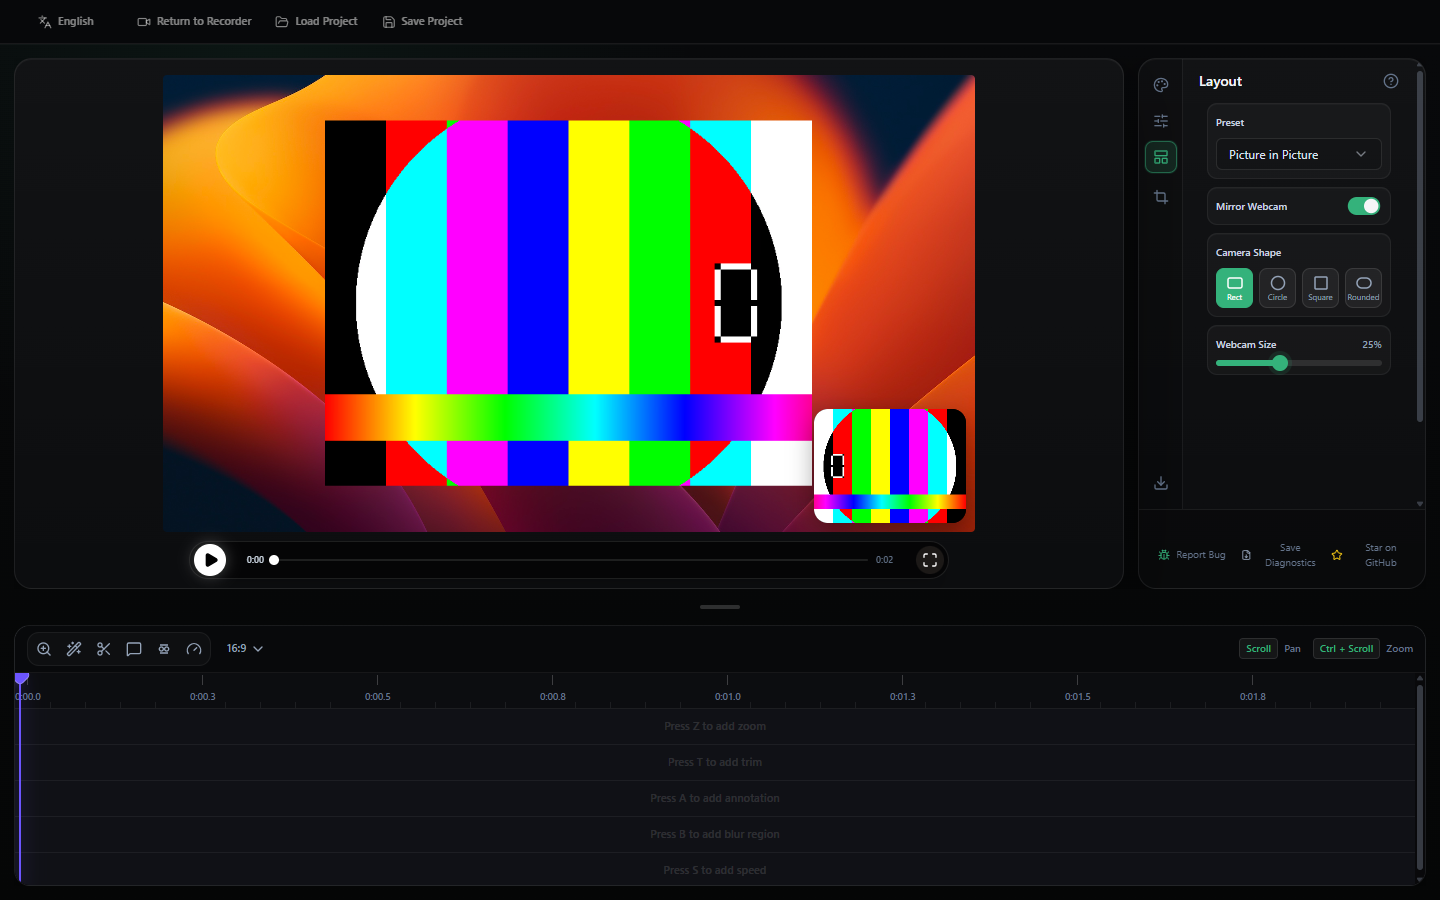1440x900 pixels.
Task: Add an annotation with speech bubble icon
Action: [x=134, y=649]
